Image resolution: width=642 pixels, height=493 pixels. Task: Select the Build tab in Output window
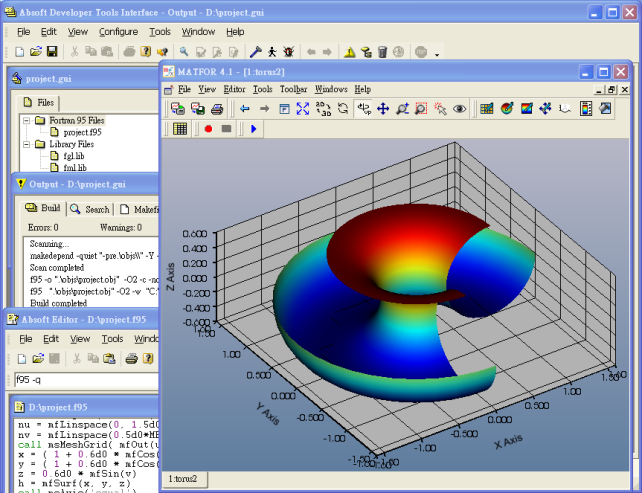tap(43, 208)
